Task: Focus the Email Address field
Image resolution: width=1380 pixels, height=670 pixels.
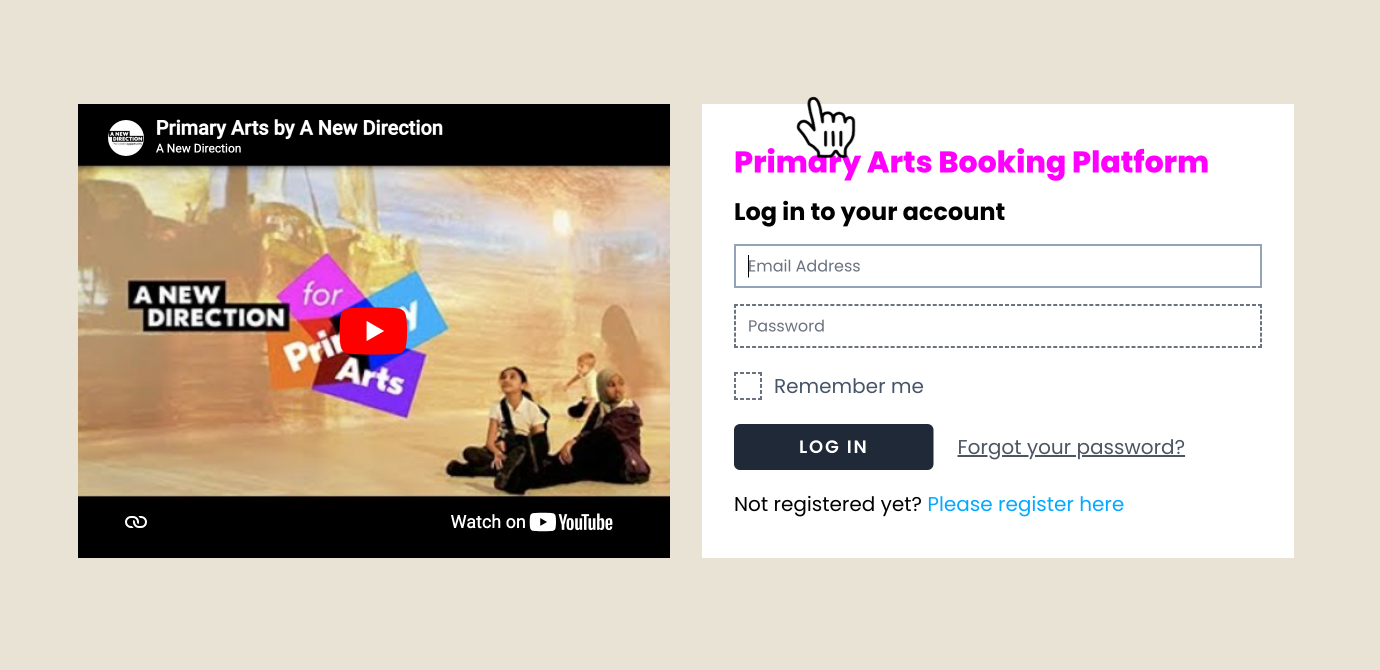Action: (x=997, y=266)
